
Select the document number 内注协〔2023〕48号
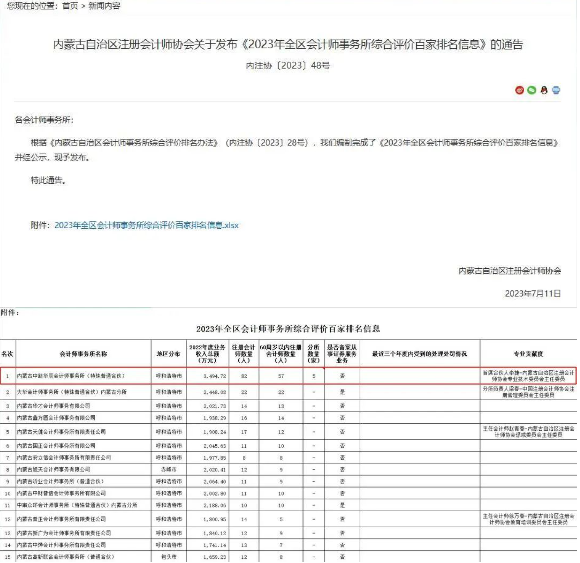tap(288, 65)
